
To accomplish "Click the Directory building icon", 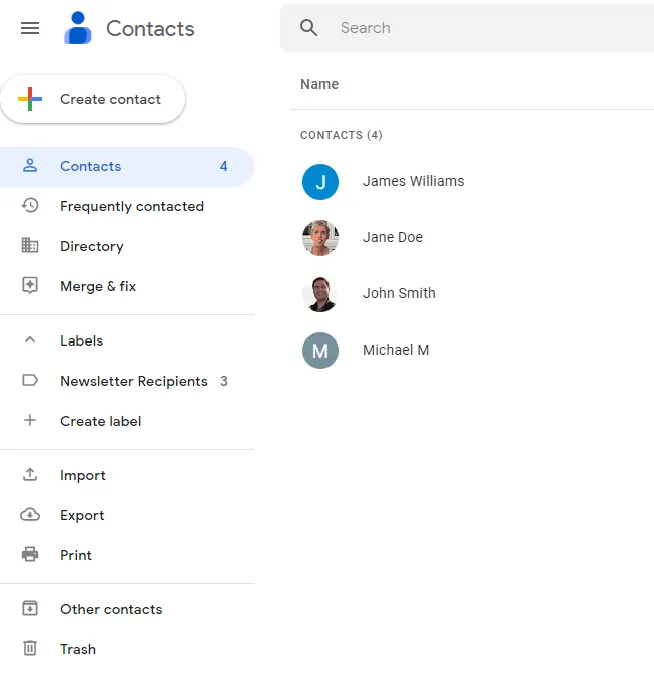I will point(30,245).
